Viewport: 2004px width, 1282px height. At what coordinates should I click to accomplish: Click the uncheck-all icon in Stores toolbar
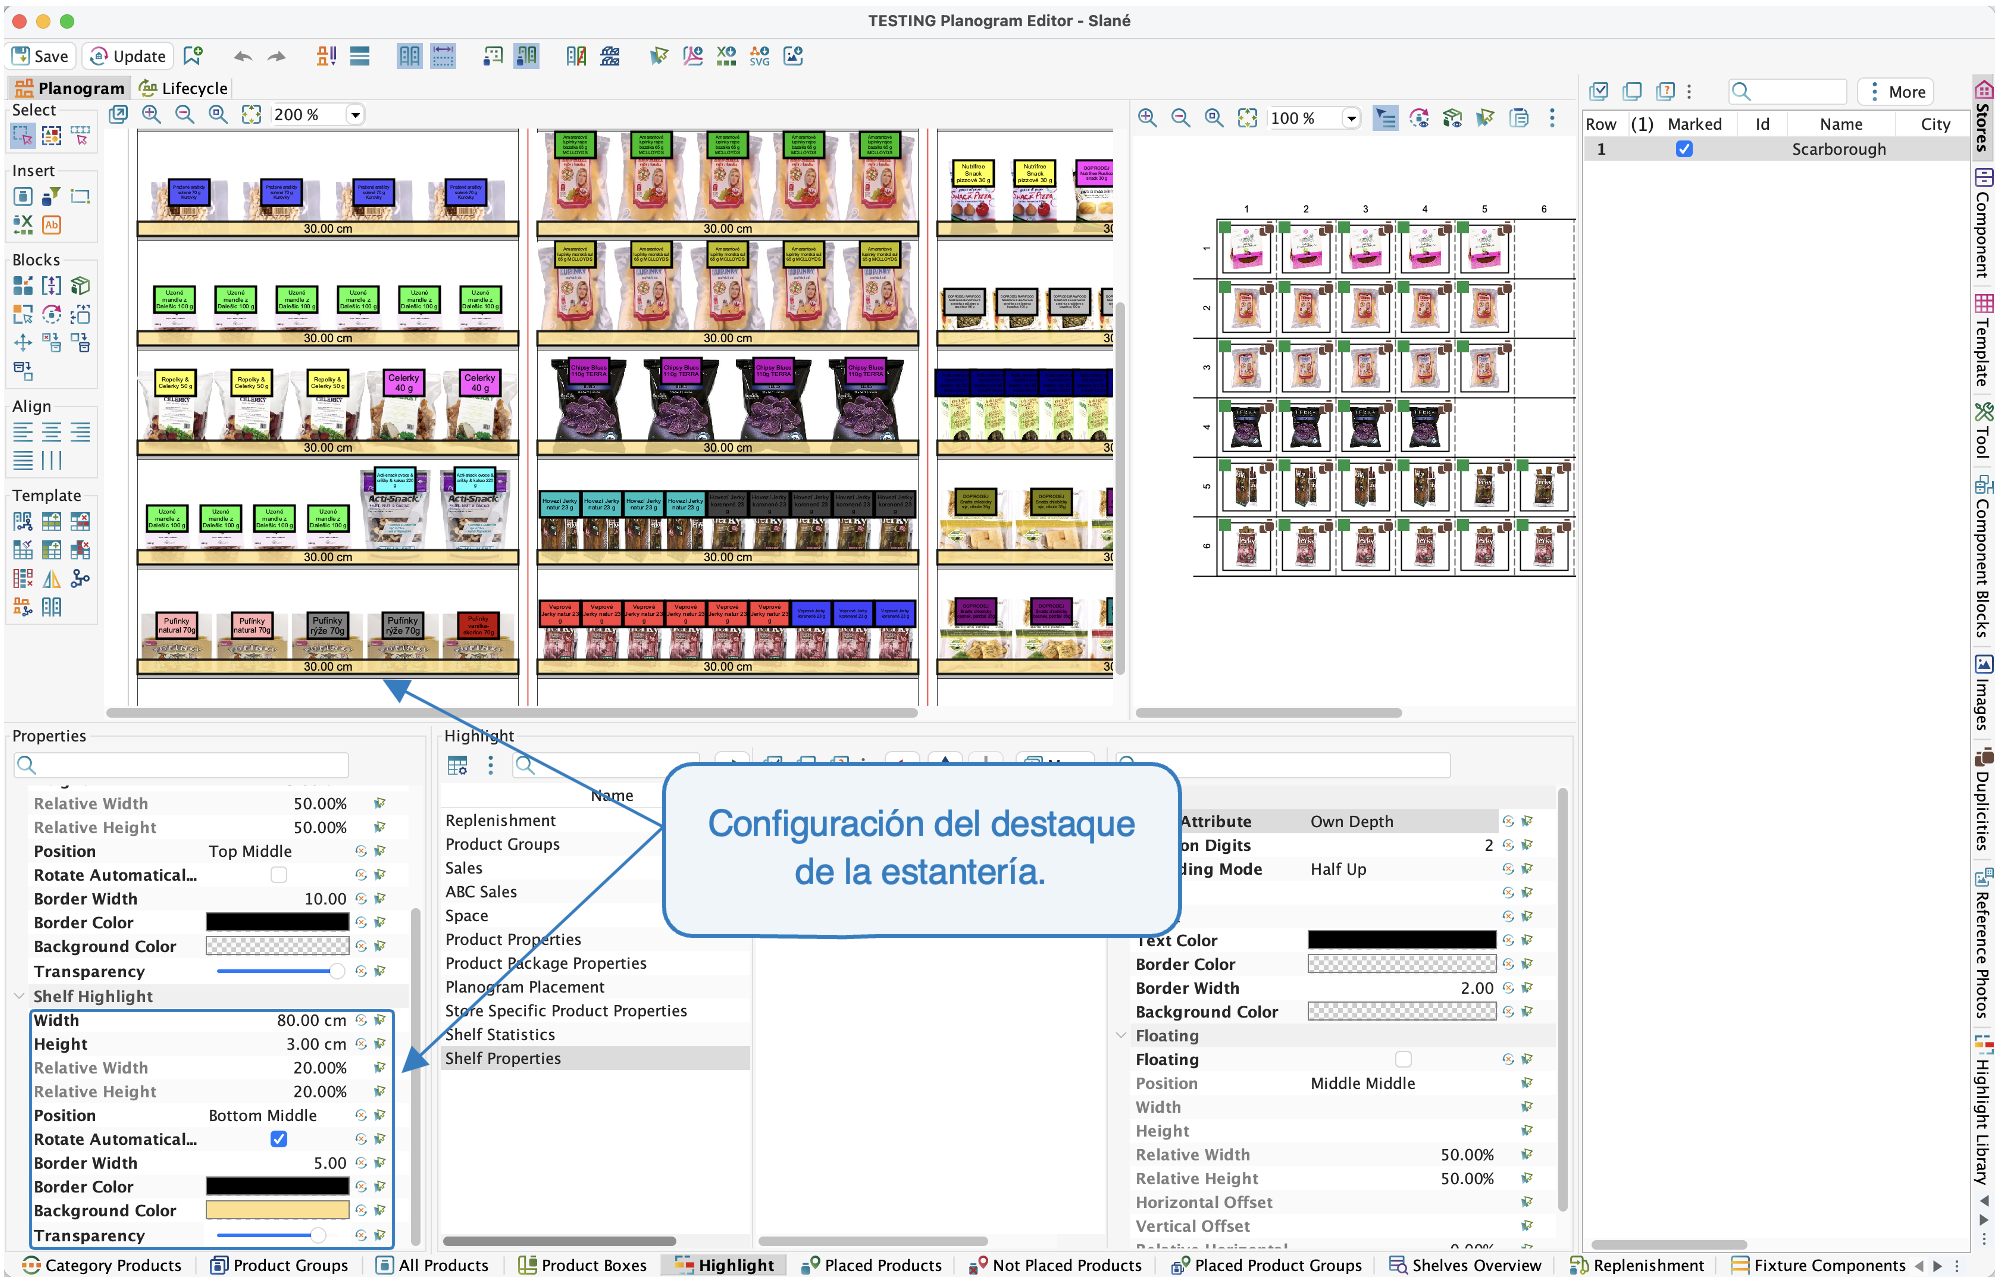click(1632, 92)
